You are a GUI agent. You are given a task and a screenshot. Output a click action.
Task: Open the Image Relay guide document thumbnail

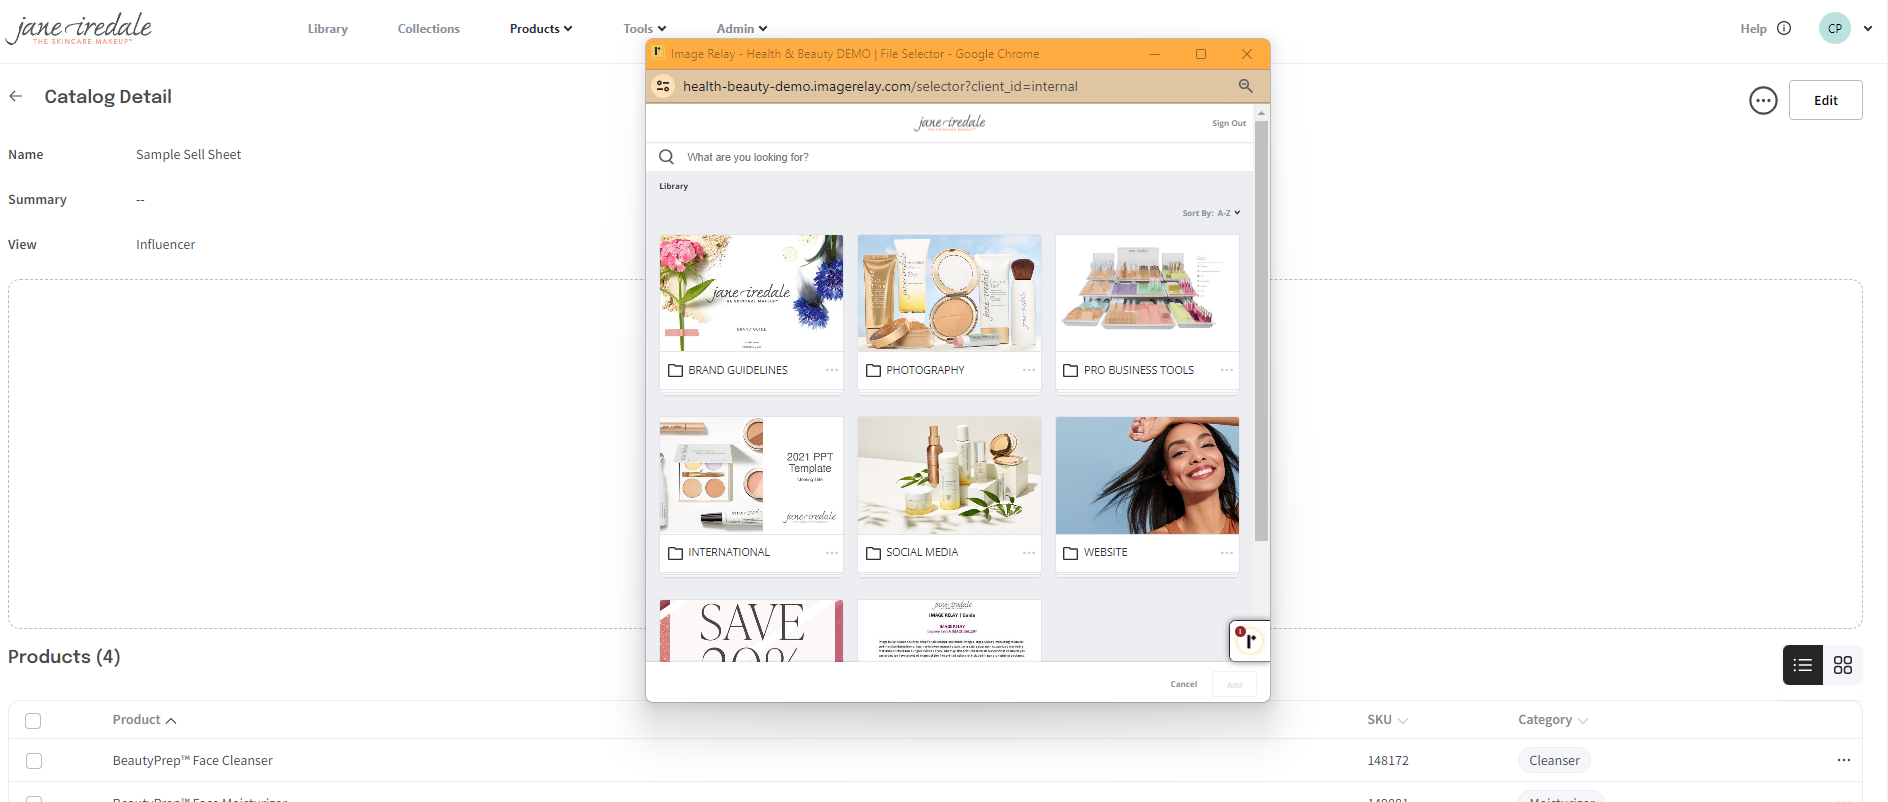click(x=949, y=630)
